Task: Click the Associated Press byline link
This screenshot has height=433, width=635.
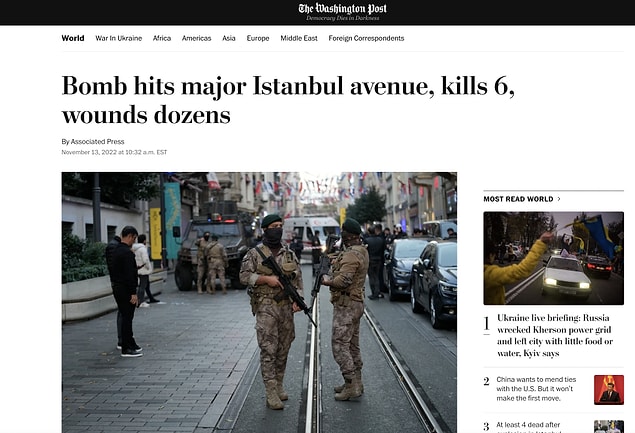Action: pyautogui.click(x=97, y=141)
